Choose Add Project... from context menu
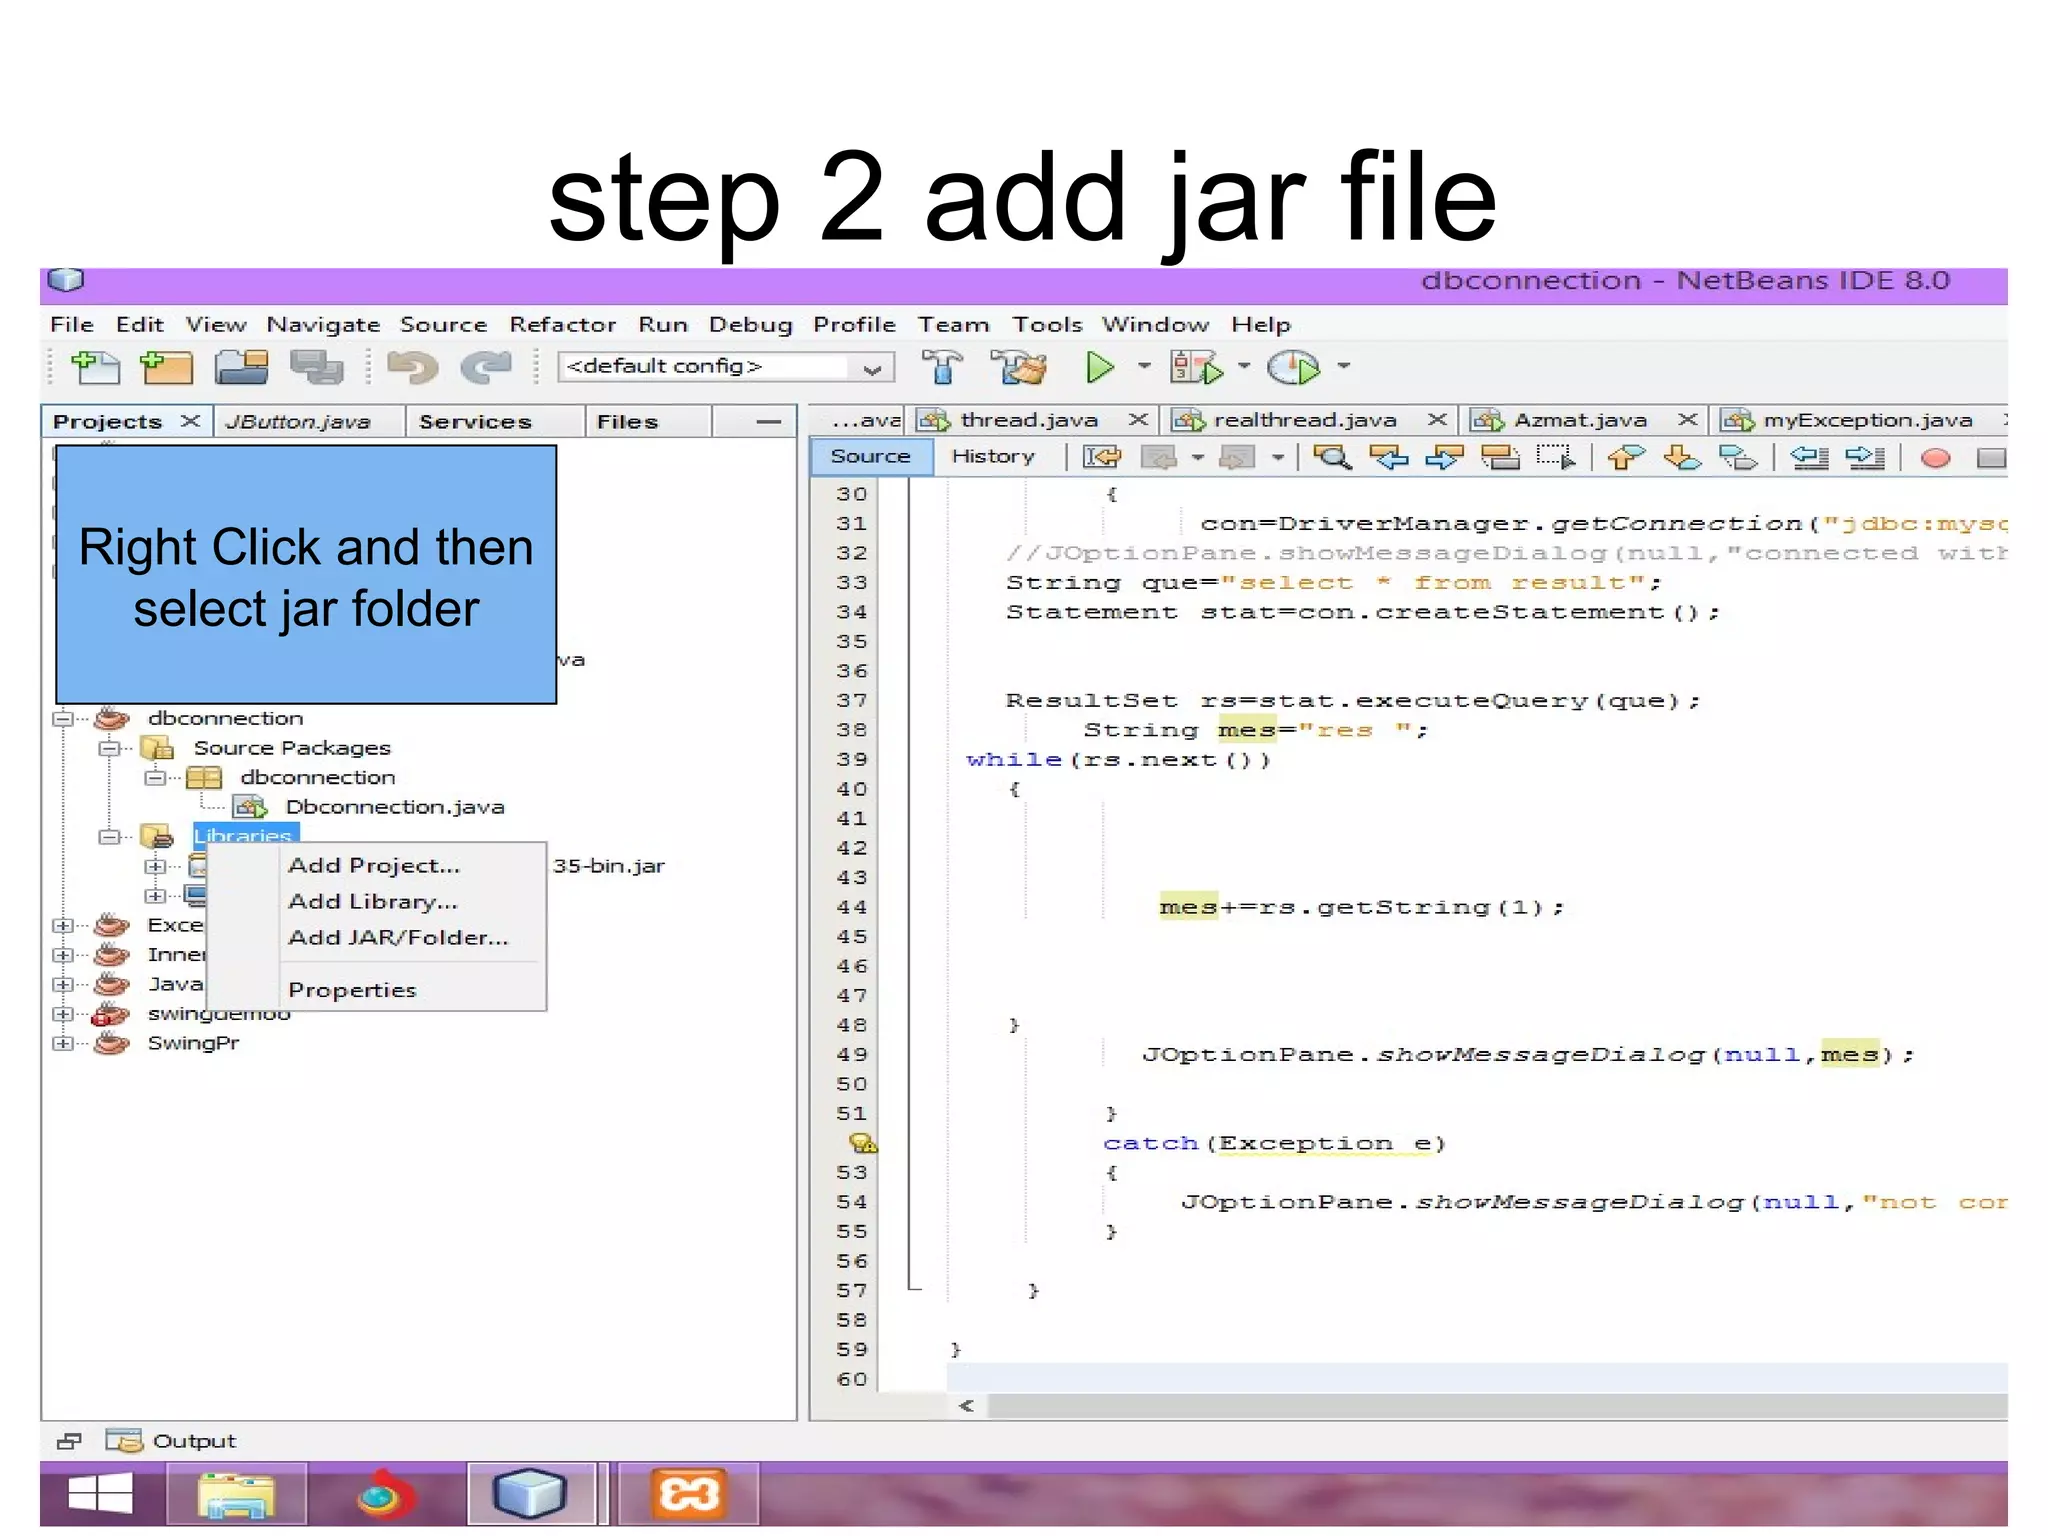The height and width of the screenshot is (1536, 2048). (x=374, y=866)
